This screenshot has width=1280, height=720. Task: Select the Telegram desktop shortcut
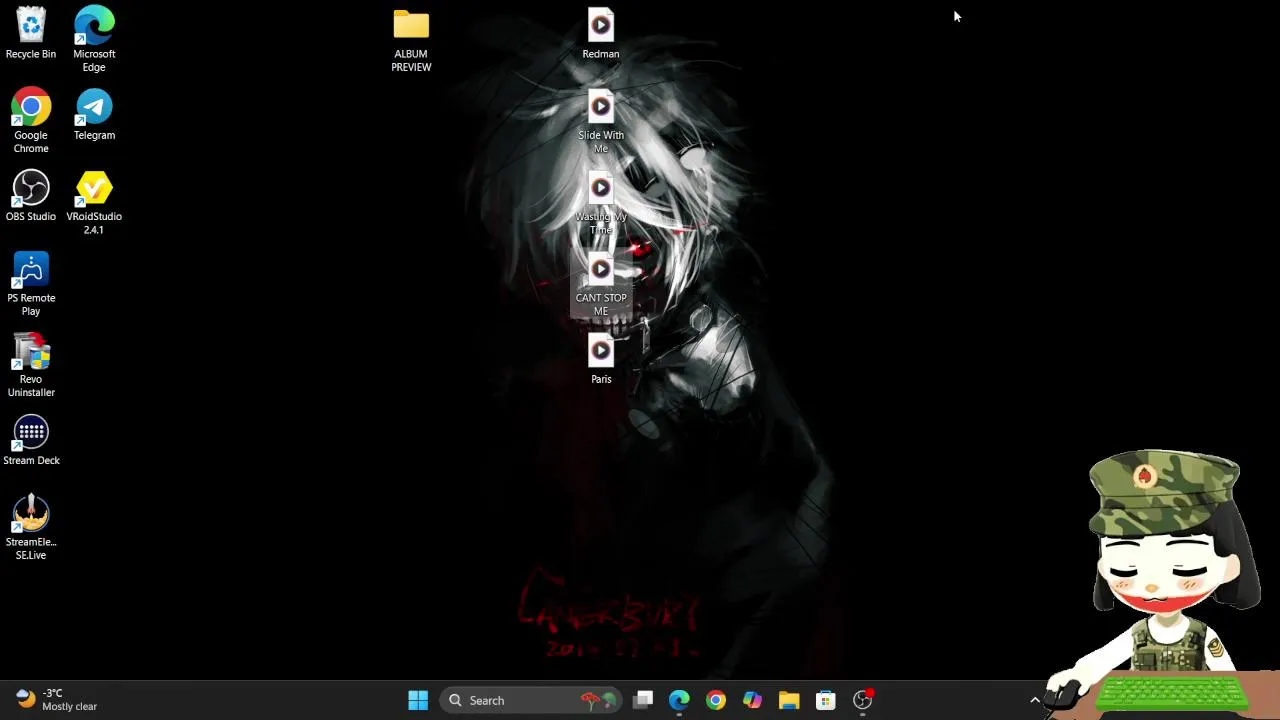(94, 115)
